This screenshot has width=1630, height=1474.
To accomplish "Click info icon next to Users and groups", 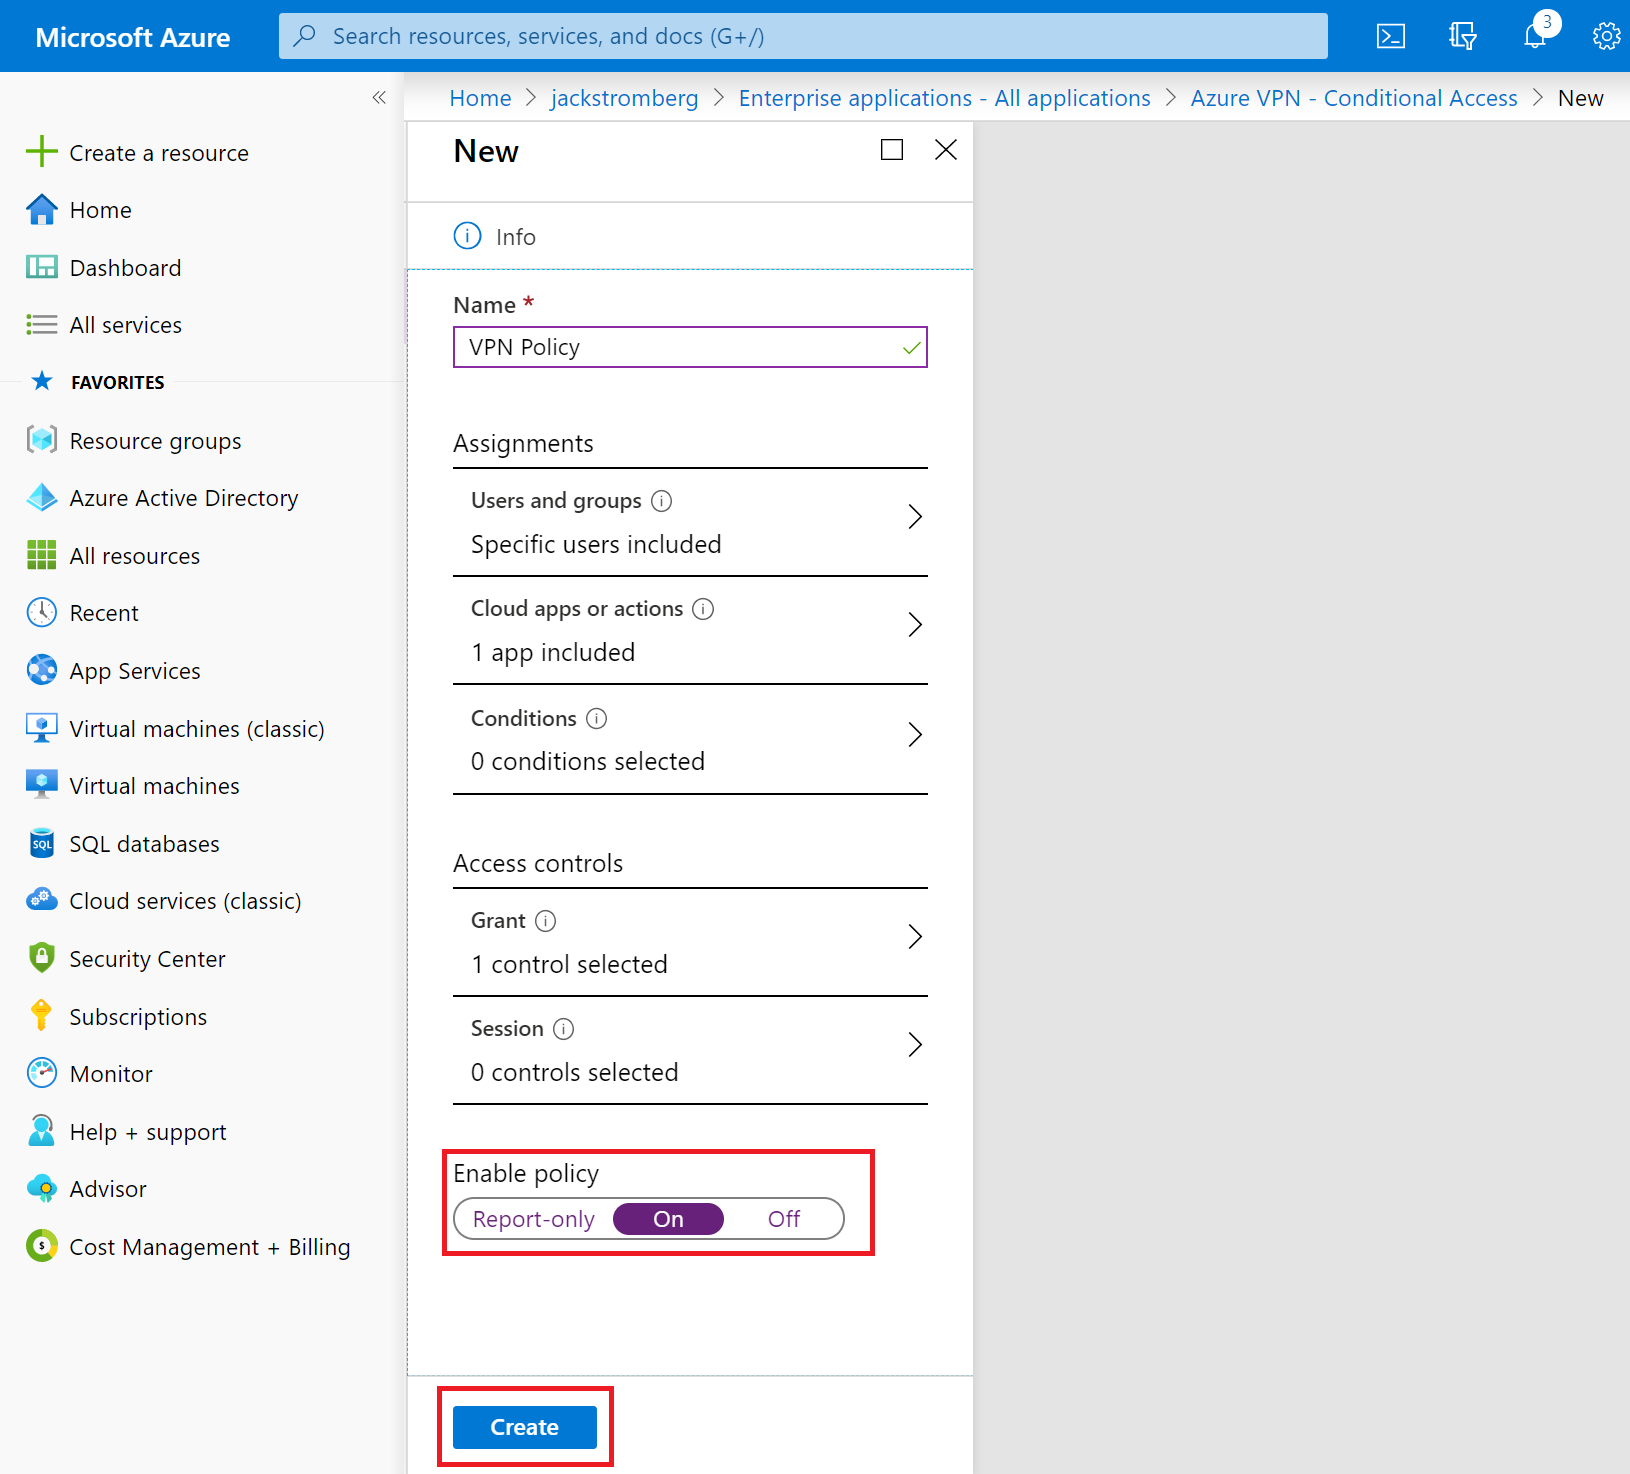I will [x=662, y=501].
